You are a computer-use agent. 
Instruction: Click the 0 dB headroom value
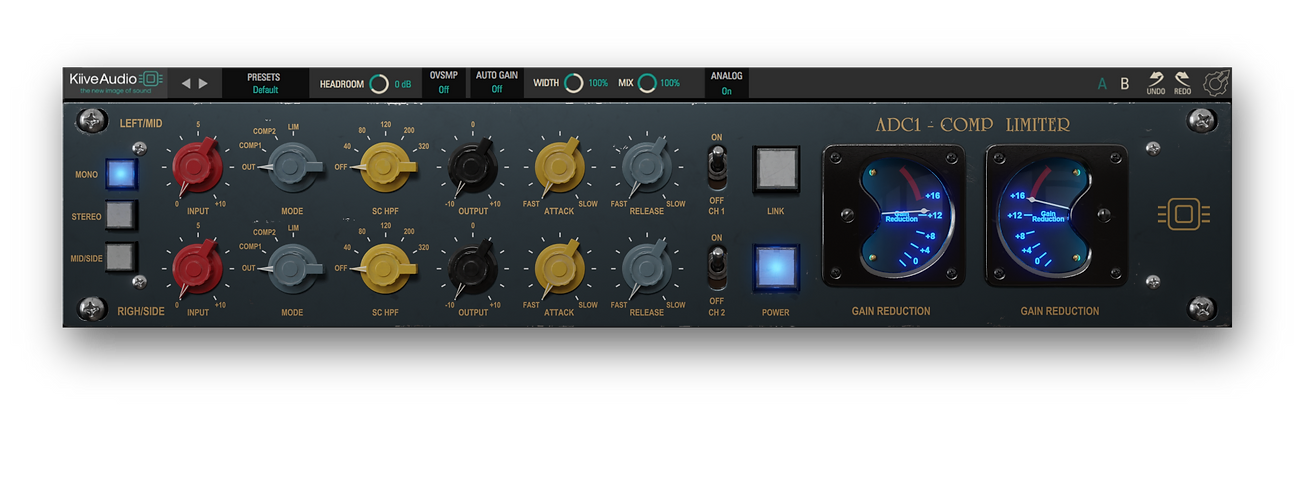[403, 84]
